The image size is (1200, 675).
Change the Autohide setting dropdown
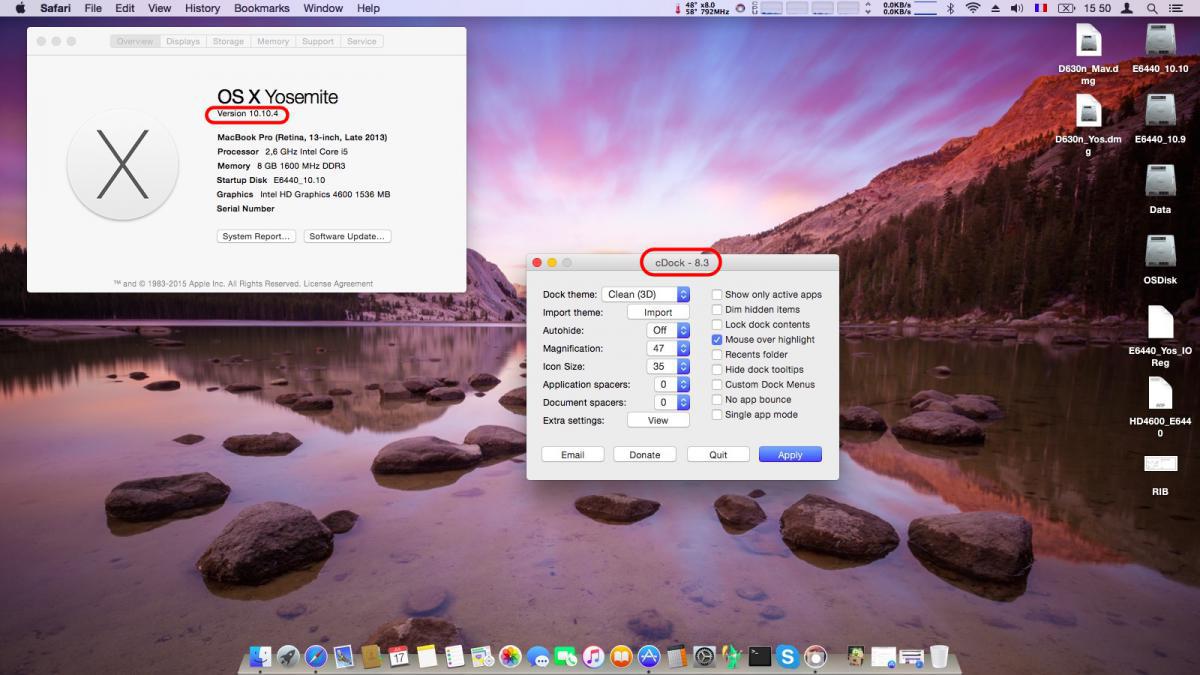[x=667, y=330]
